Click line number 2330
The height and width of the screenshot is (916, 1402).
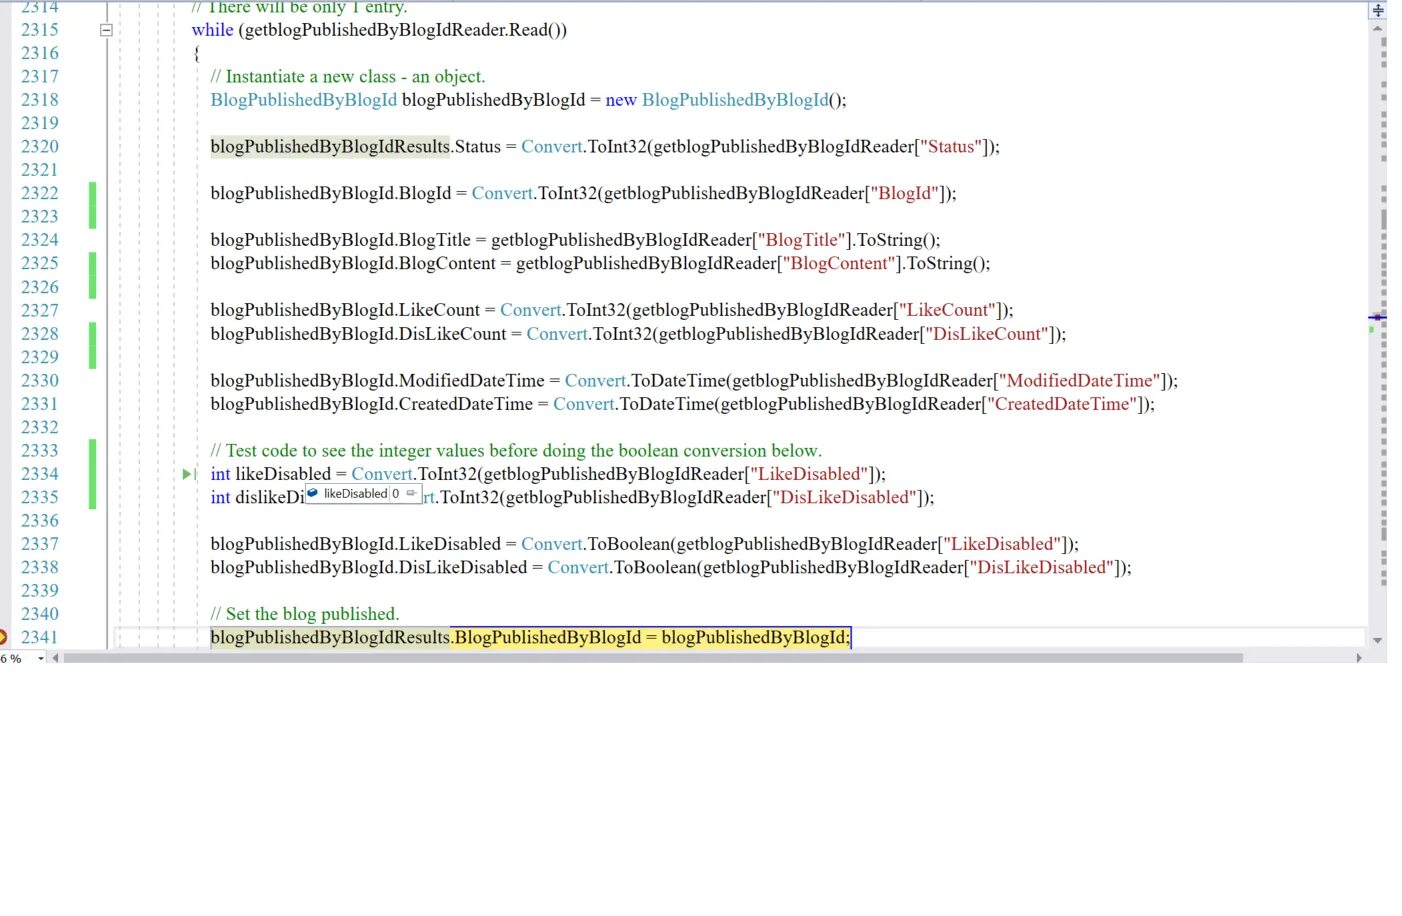[40, 380]
